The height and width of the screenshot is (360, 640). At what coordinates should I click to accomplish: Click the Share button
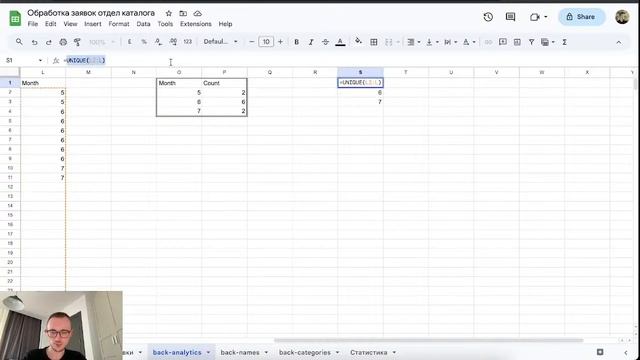(581, 17)
